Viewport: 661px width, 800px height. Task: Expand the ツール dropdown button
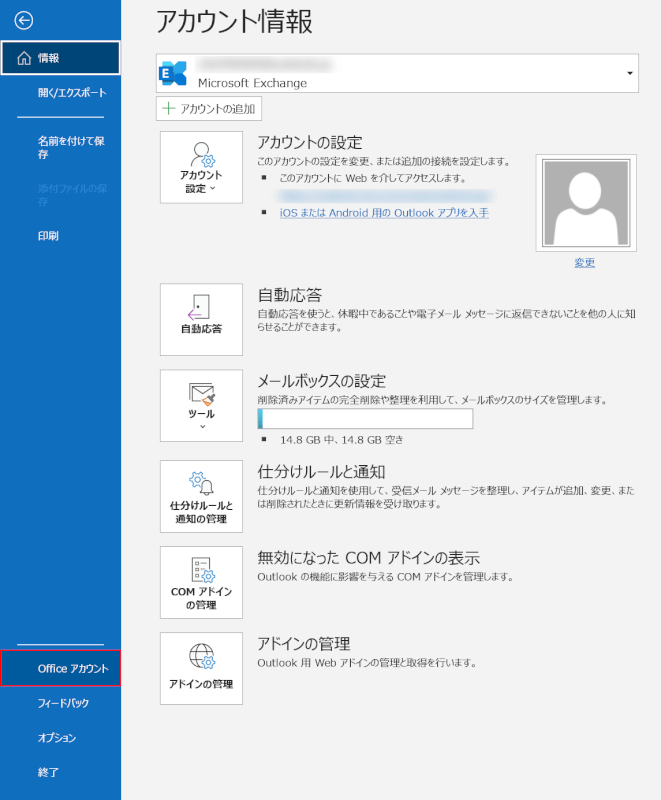(x=201, y=406)
